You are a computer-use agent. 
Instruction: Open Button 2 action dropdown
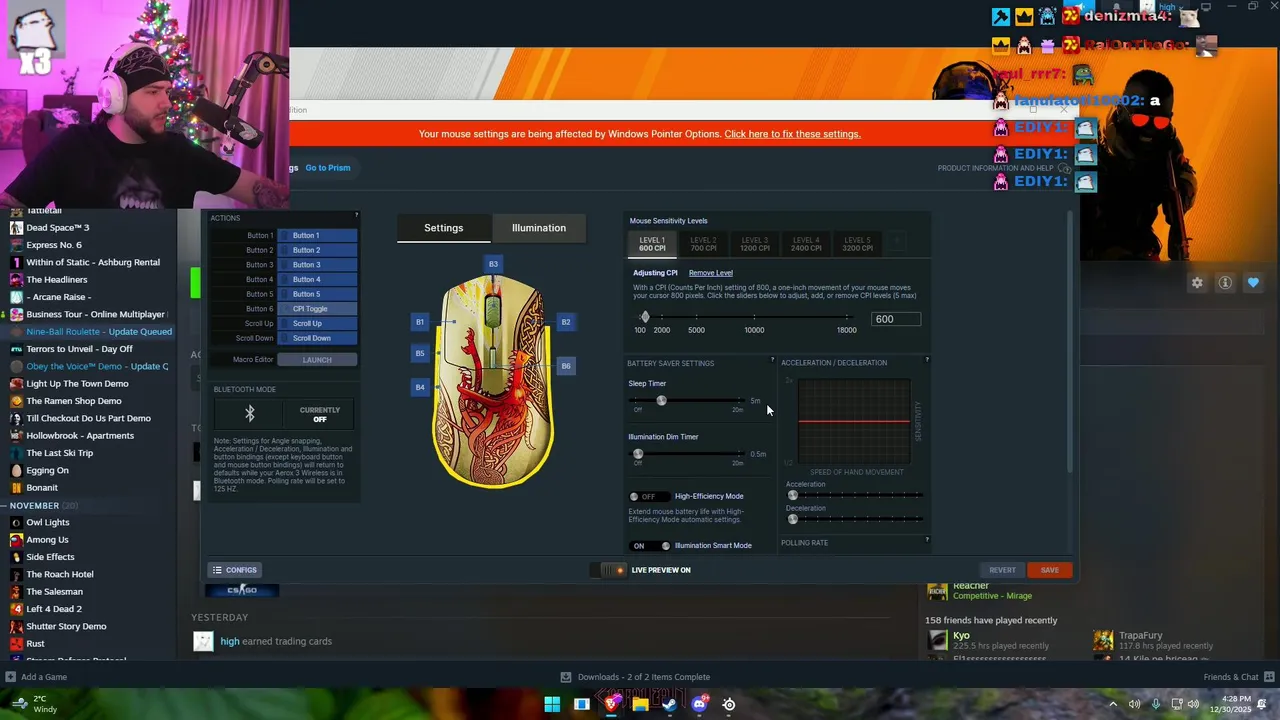point(317,250)
